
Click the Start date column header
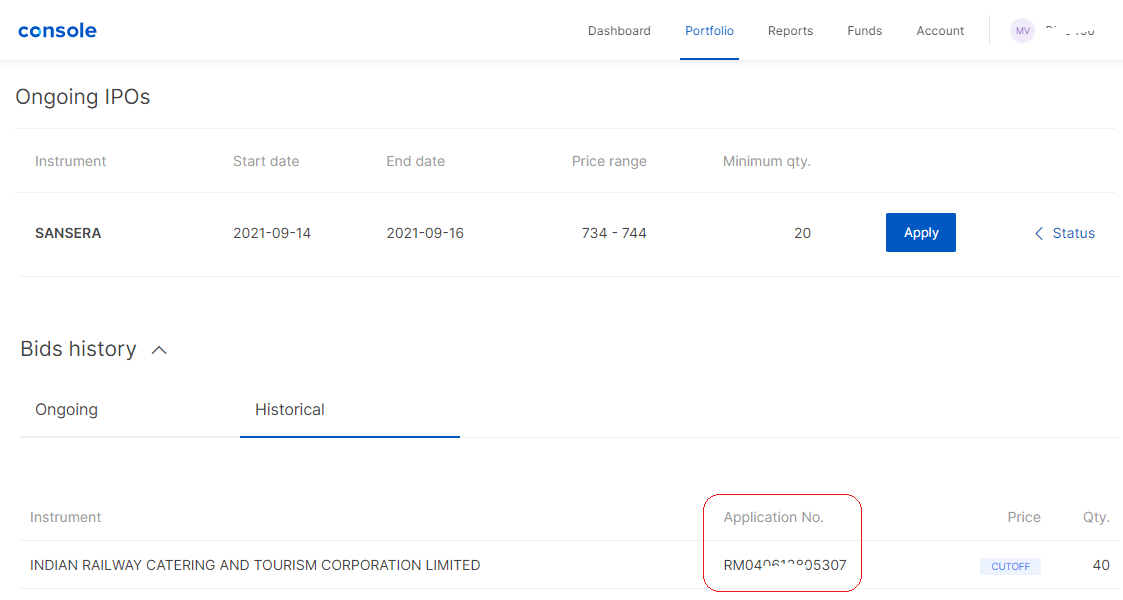(266, 162)
